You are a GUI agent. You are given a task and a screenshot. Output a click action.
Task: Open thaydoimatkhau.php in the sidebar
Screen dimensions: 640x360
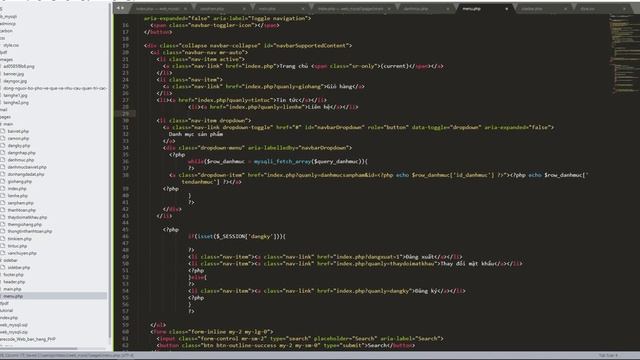point(27,217)
